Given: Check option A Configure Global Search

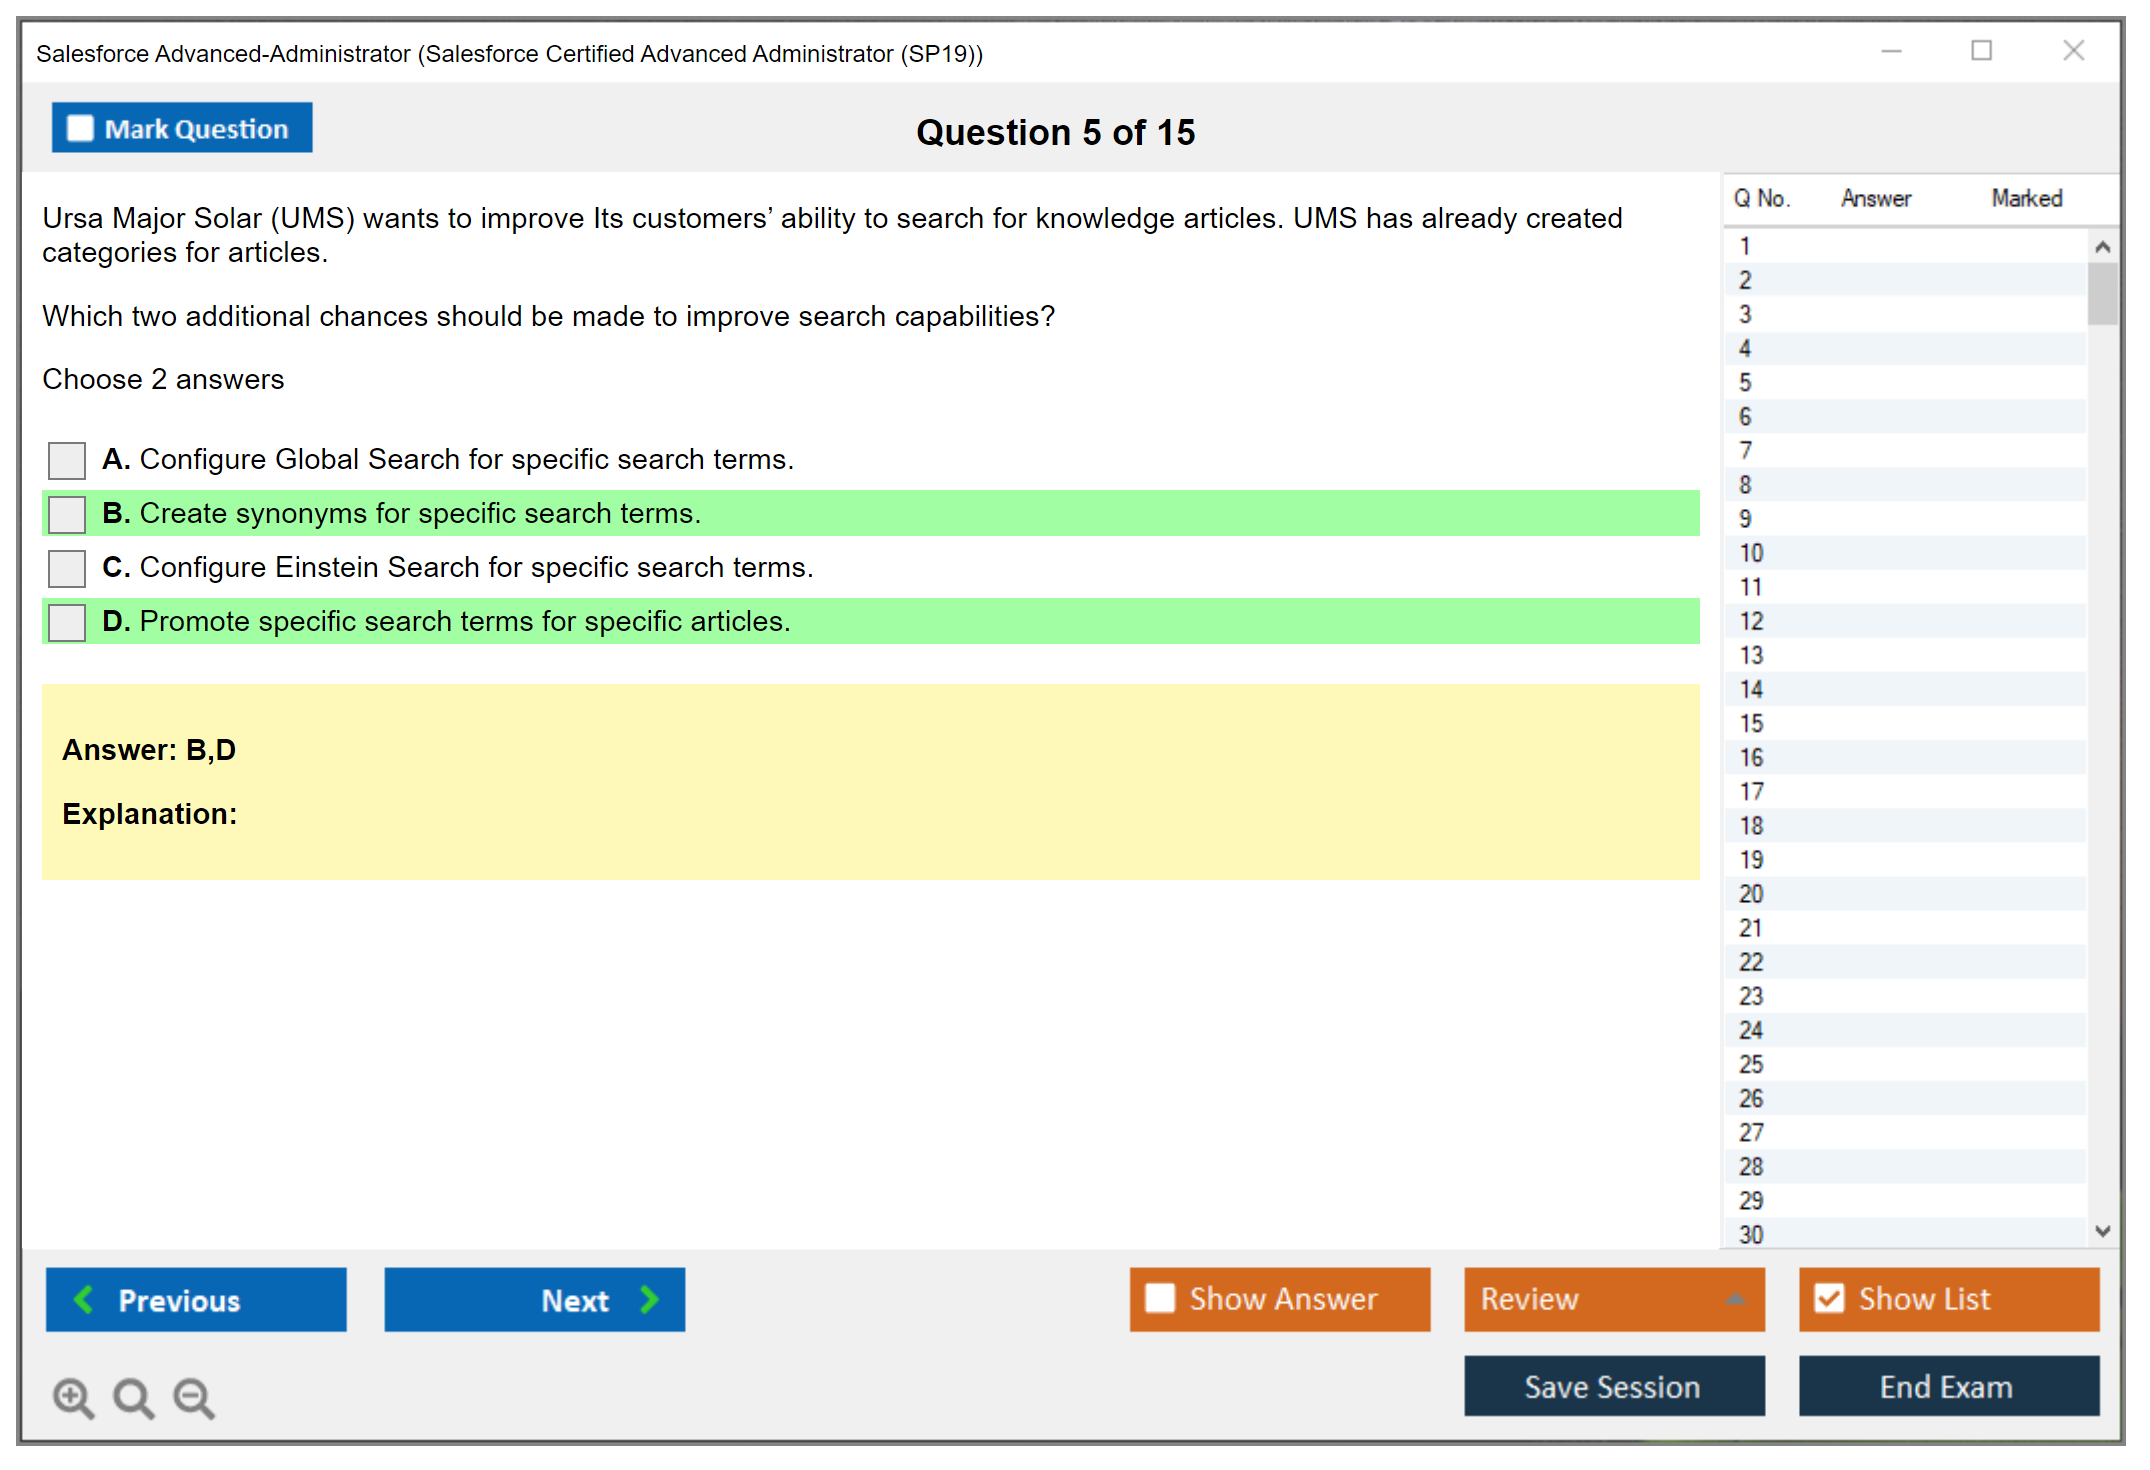Looking at the screenshot, I should coord(67,460).
